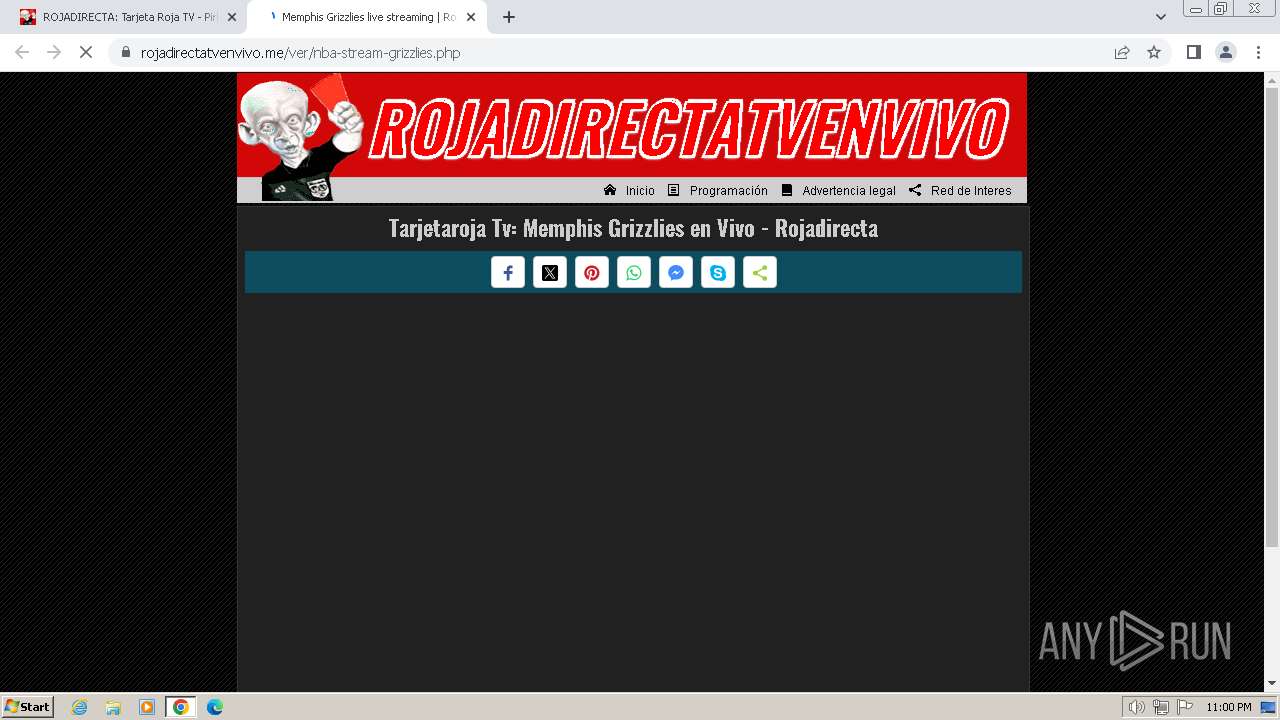The width and height of the screenshot is (1280, 720).
Task: Click the Show desktop tray icon
Action: click(x=1269, y=707)
